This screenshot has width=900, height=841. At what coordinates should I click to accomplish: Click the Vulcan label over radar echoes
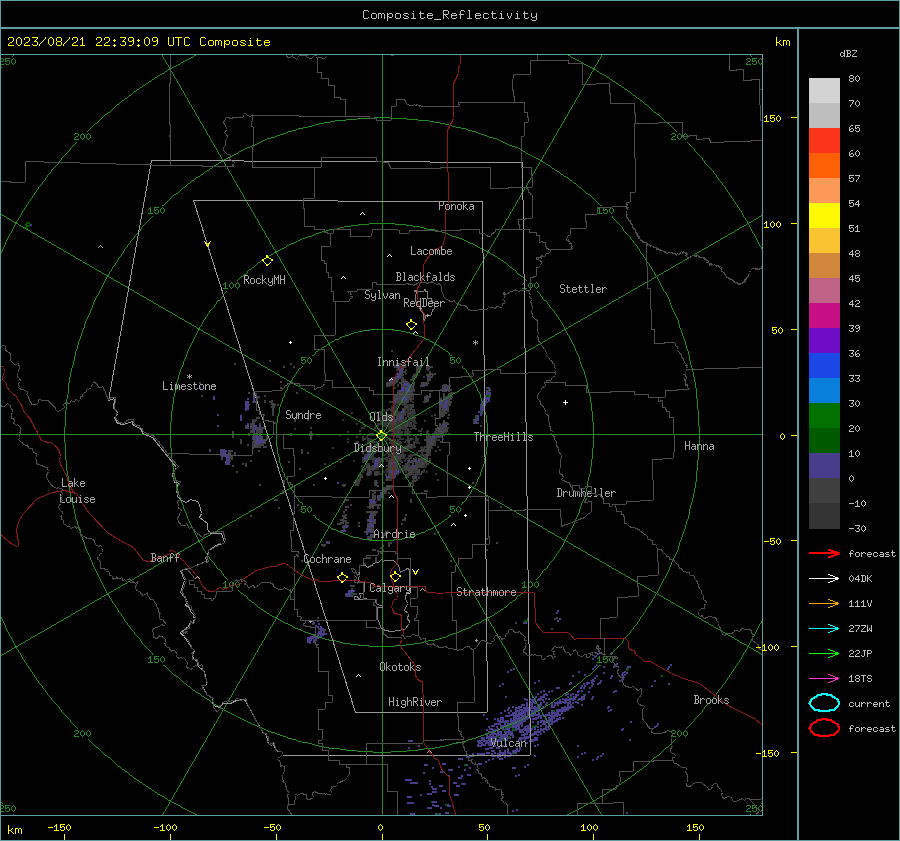[508, 743]
